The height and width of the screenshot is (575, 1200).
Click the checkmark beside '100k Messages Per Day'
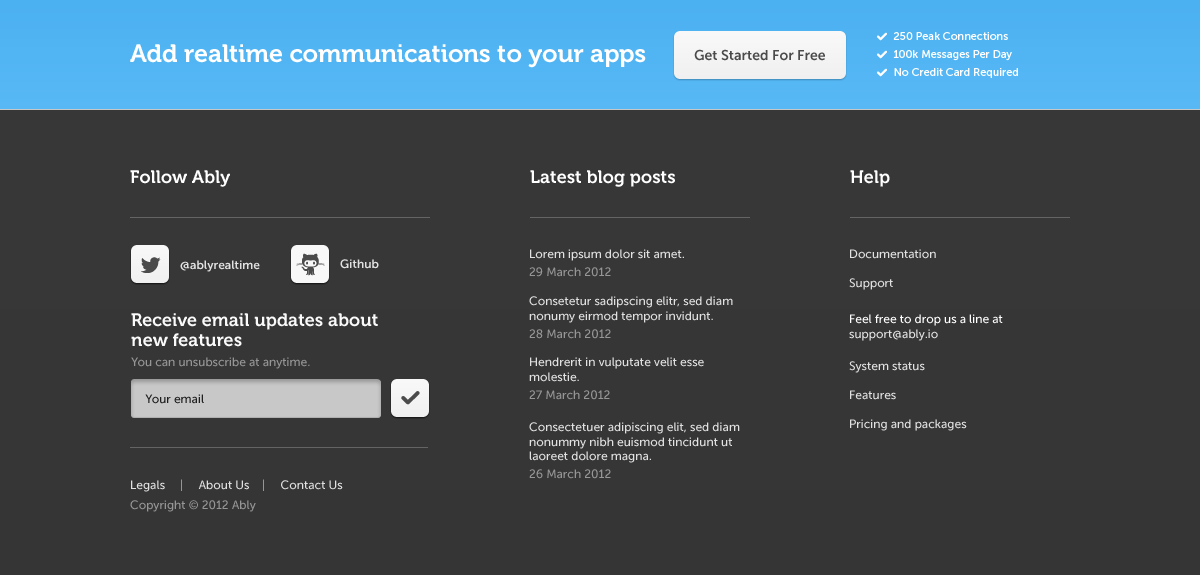pos(882,55)
